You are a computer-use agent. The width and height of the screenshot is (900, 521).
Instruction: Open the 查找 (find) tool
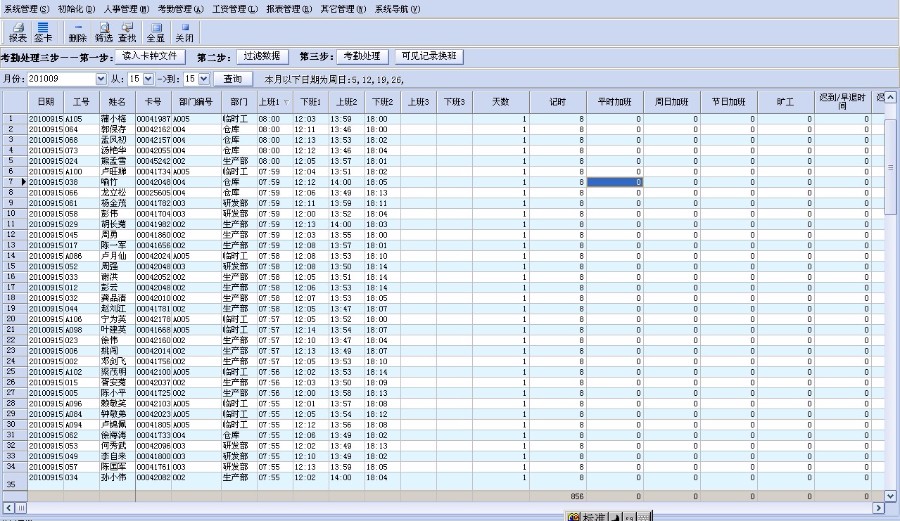(127, 32)
